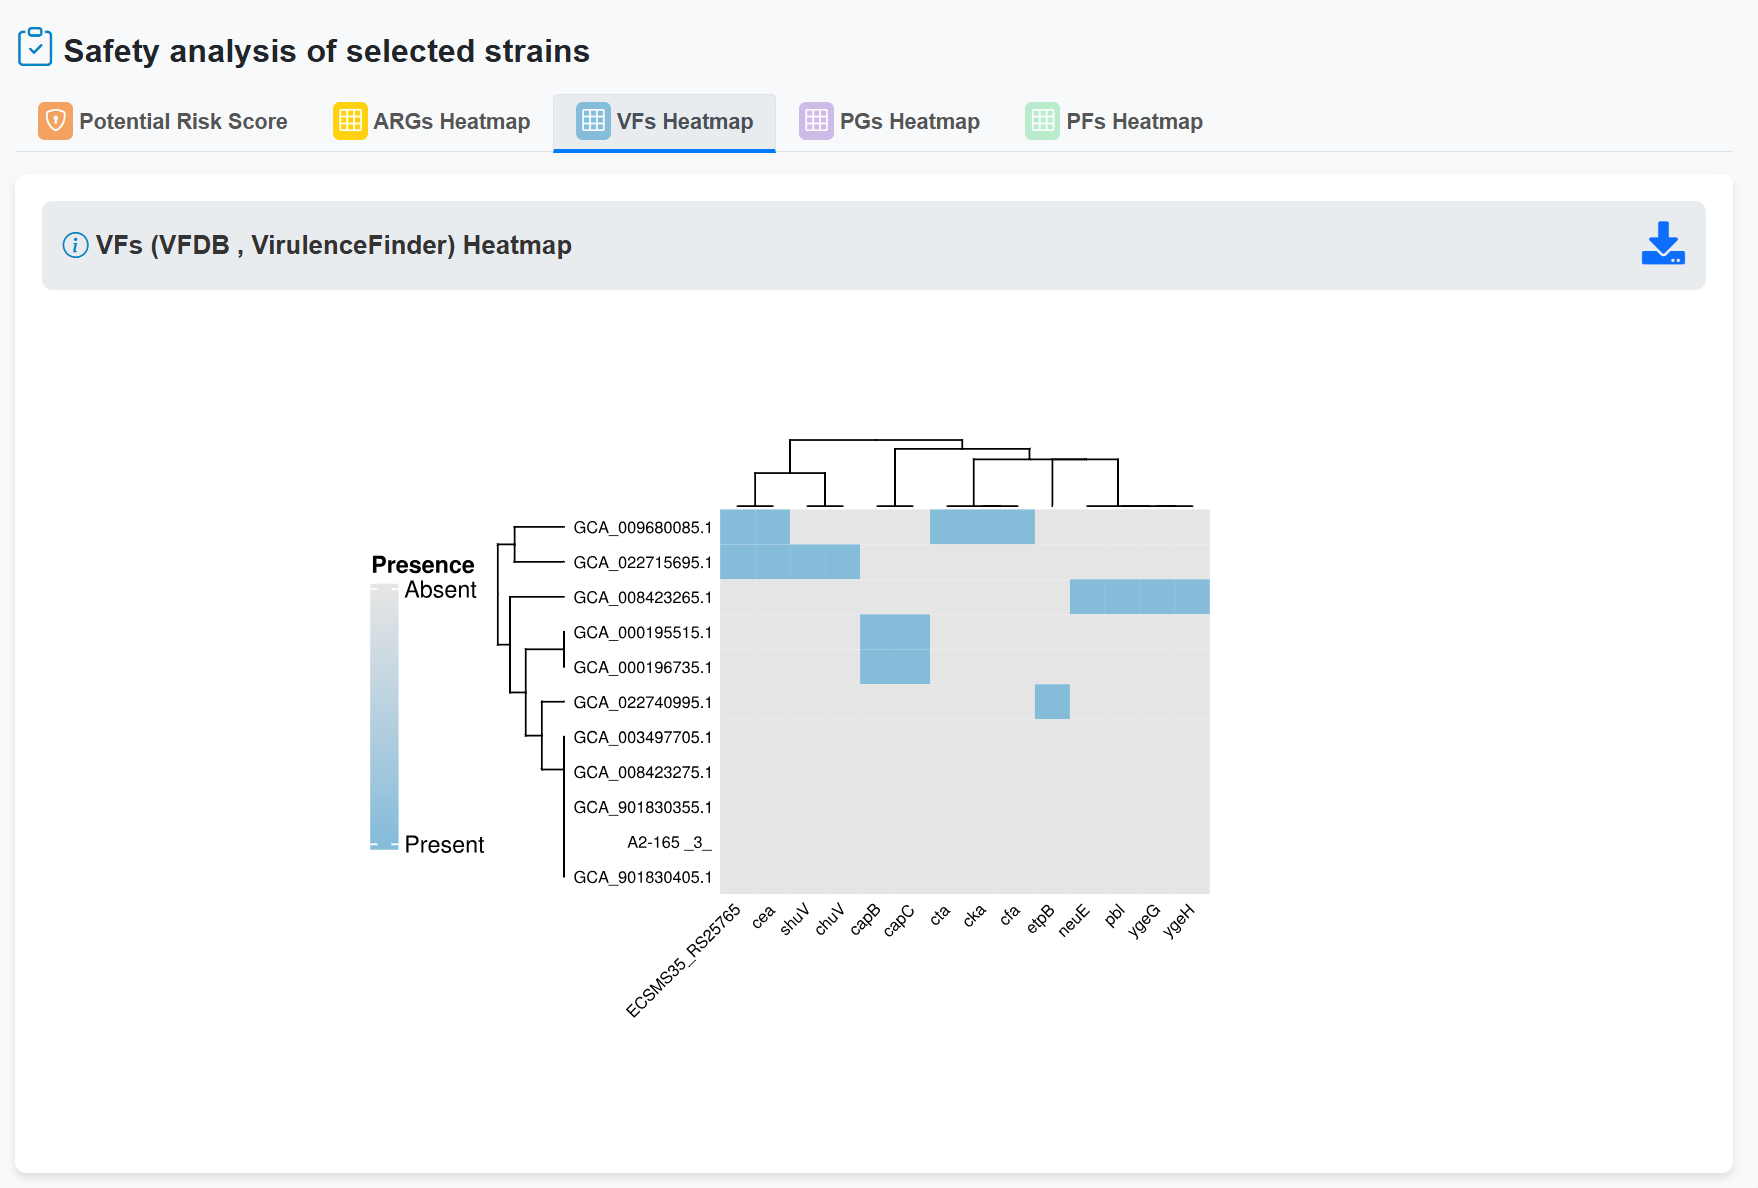Click the shield icon for Potential Risk Score
Image resolution: width=1758 pixels, height=1188 pixels.
55,121
